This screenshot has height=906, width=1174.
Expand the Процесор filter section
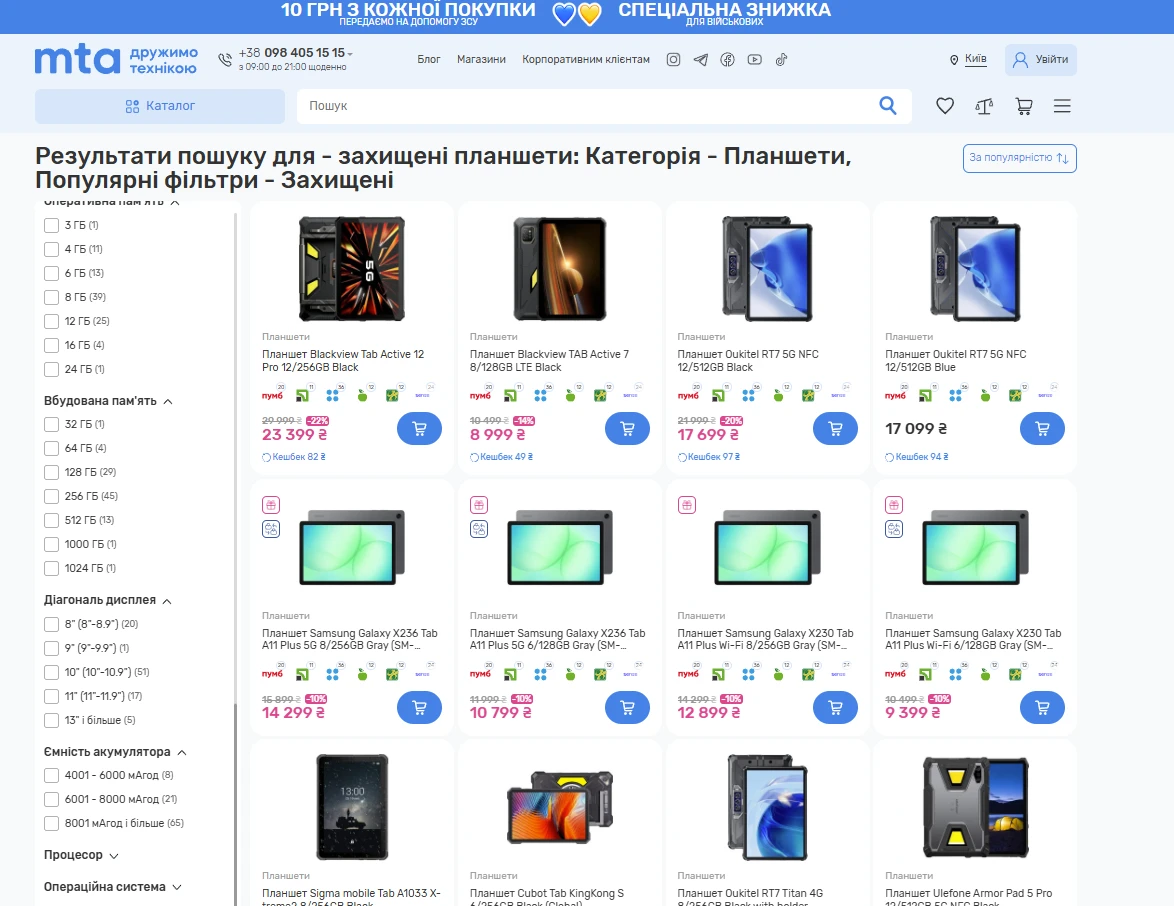[81, 856]
